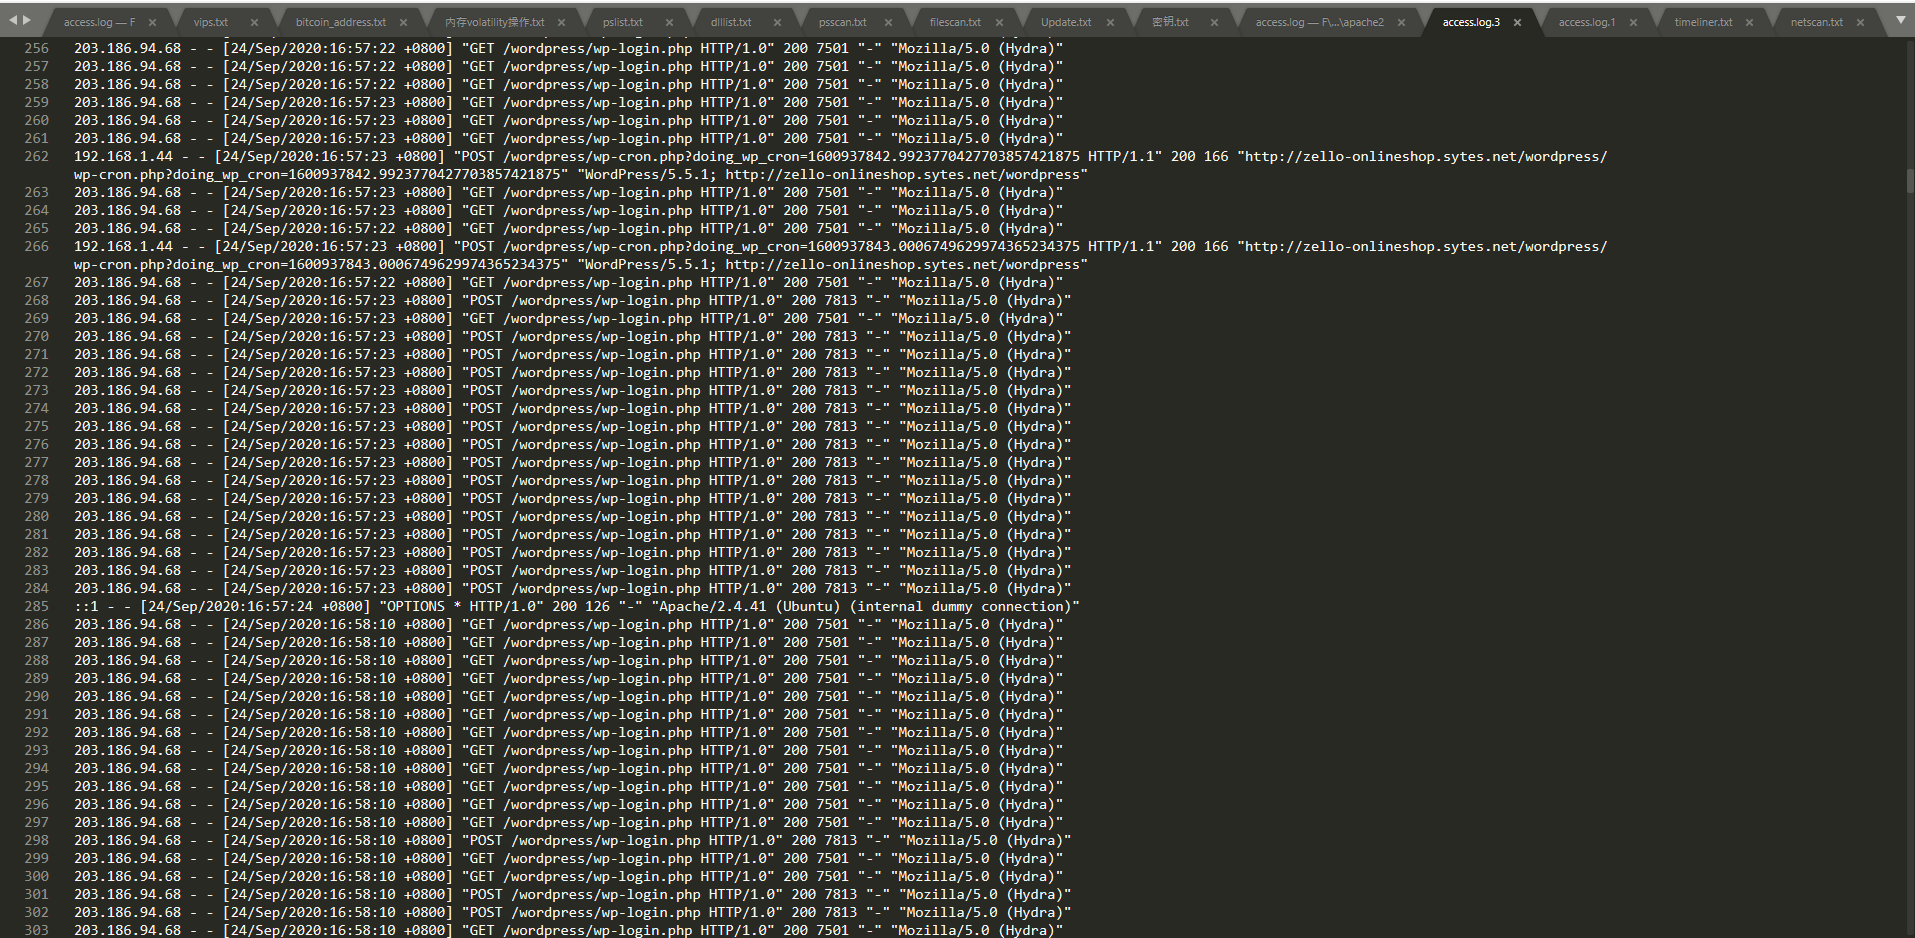Switch to the first access.log — F tab
This screenshot has width=1915, height=938.
pos(99,22)
